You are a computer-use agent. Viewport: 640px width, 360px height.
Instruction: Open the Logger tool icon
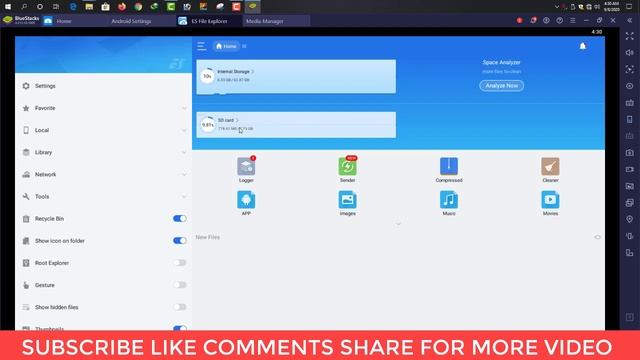(246, 167)
